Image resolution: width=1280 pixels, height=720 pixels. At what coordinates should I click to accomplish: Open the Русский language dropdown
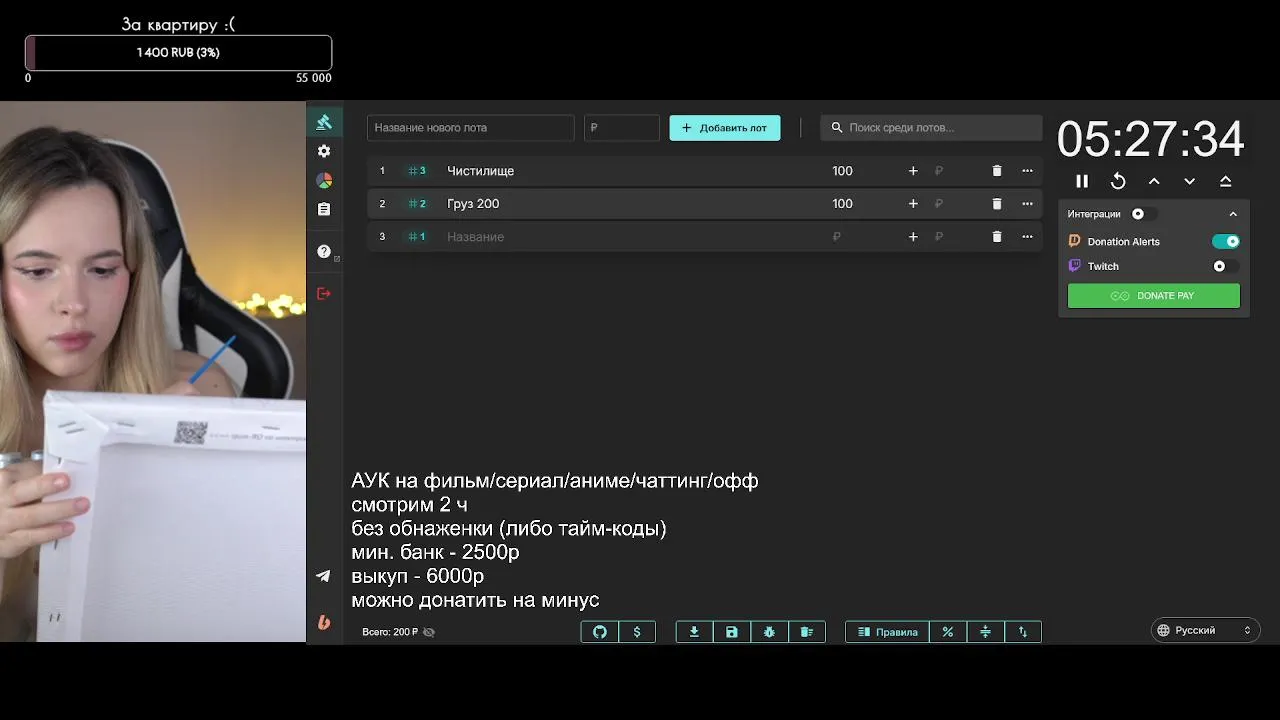pos(1205,630)
